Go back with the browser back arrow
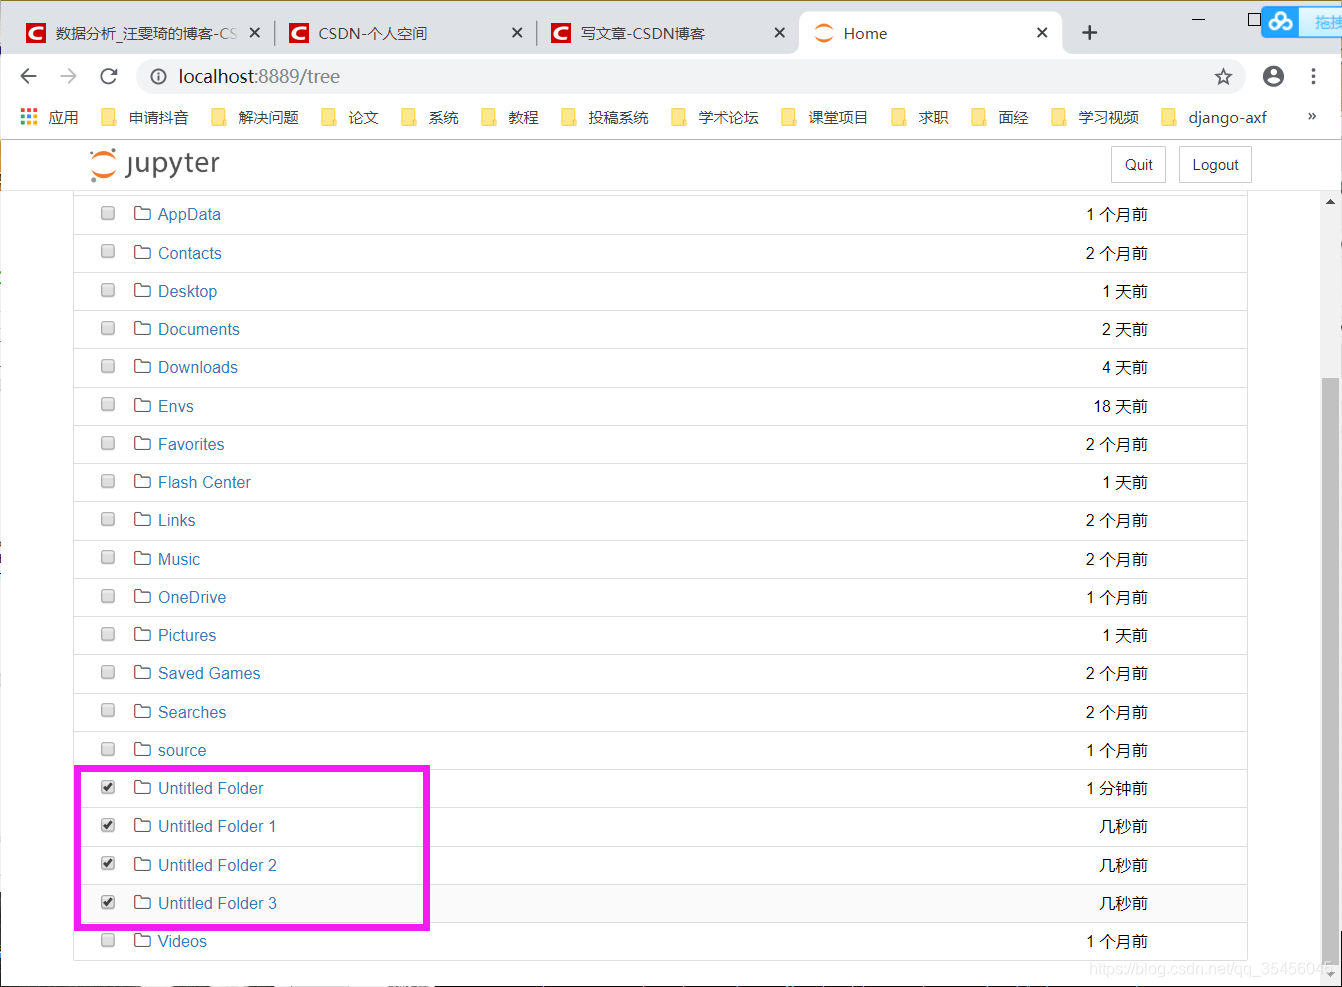The height and width of the screenshot is (987, 1342). (x=28, y=76)
